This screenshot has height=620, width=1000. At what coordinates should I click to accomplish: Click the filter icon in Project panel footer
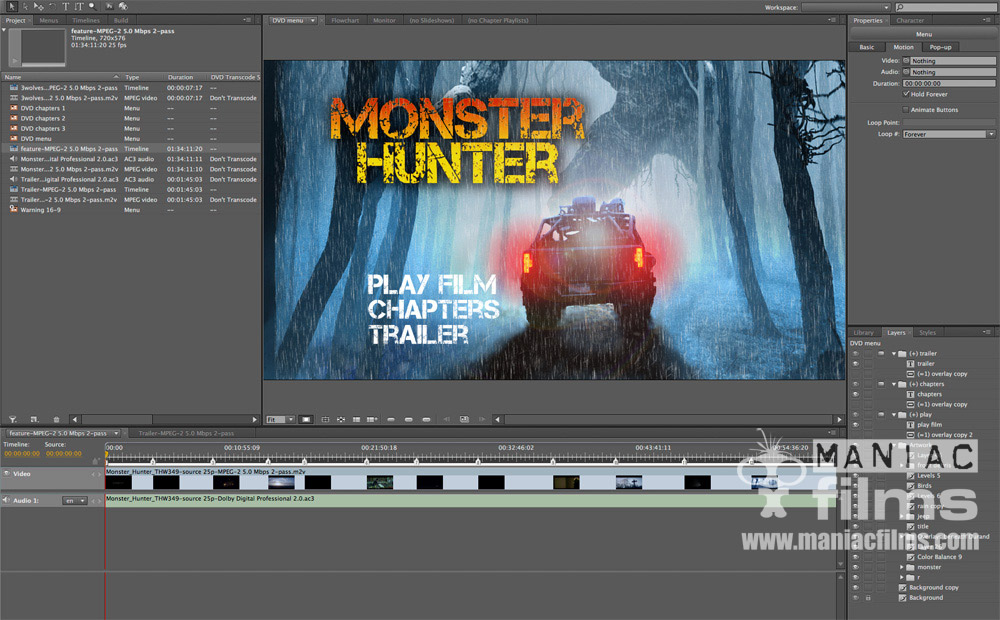click(13, 419)
